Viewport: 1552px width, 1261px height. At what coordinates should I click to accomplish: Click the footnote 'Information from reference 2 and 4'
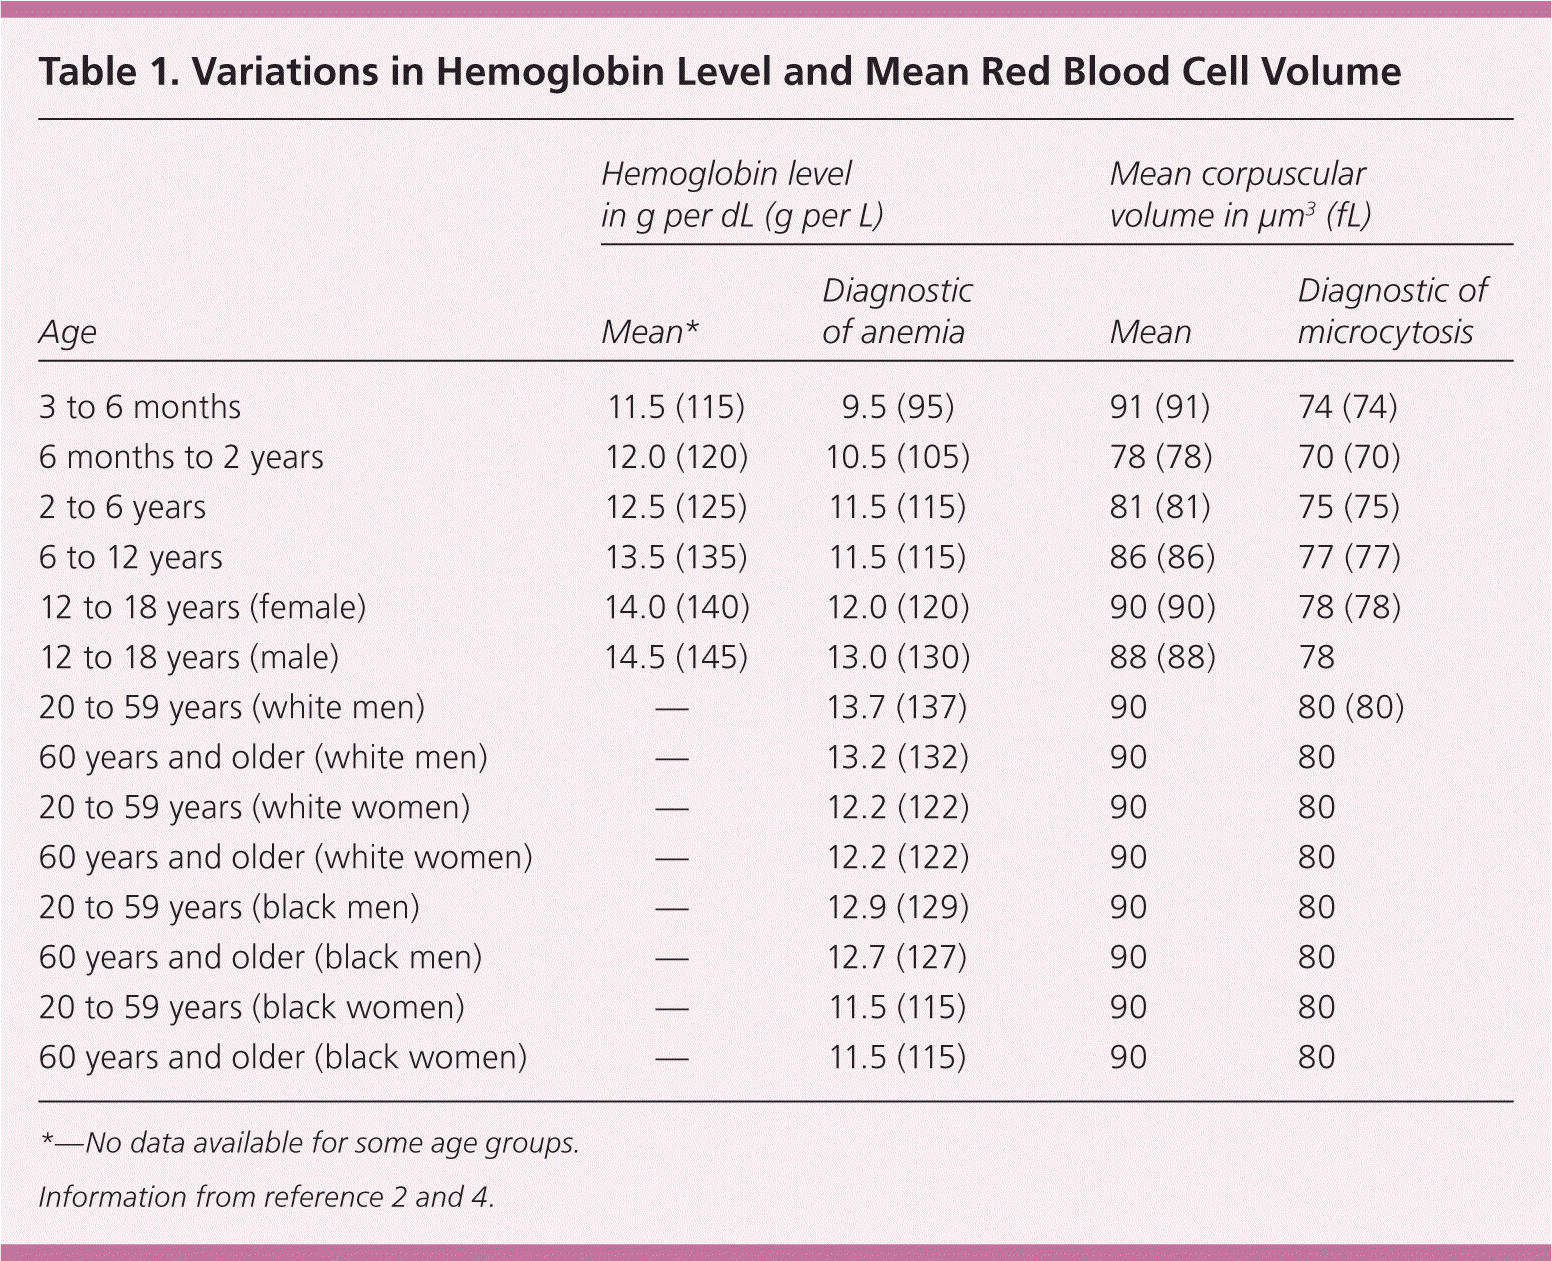pos(266,1197)
